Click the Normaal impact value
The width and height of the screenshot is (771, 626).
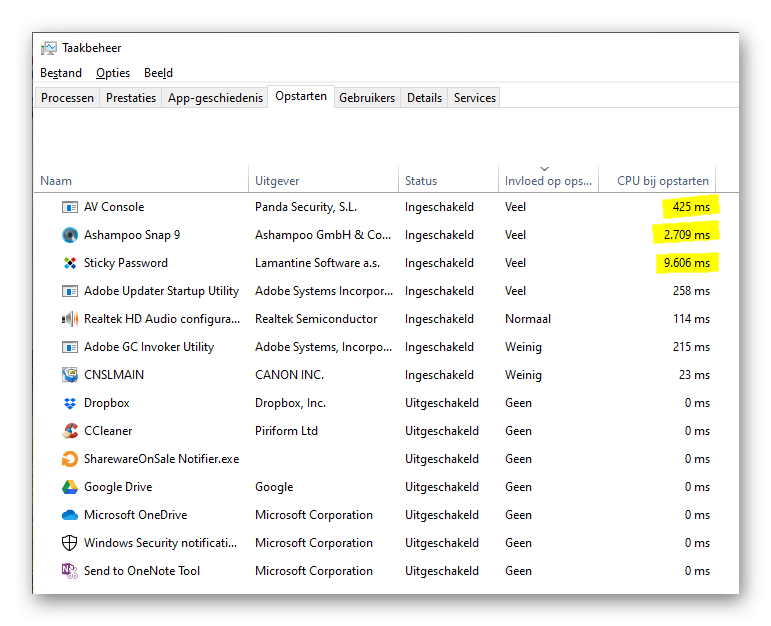point(528,319)
